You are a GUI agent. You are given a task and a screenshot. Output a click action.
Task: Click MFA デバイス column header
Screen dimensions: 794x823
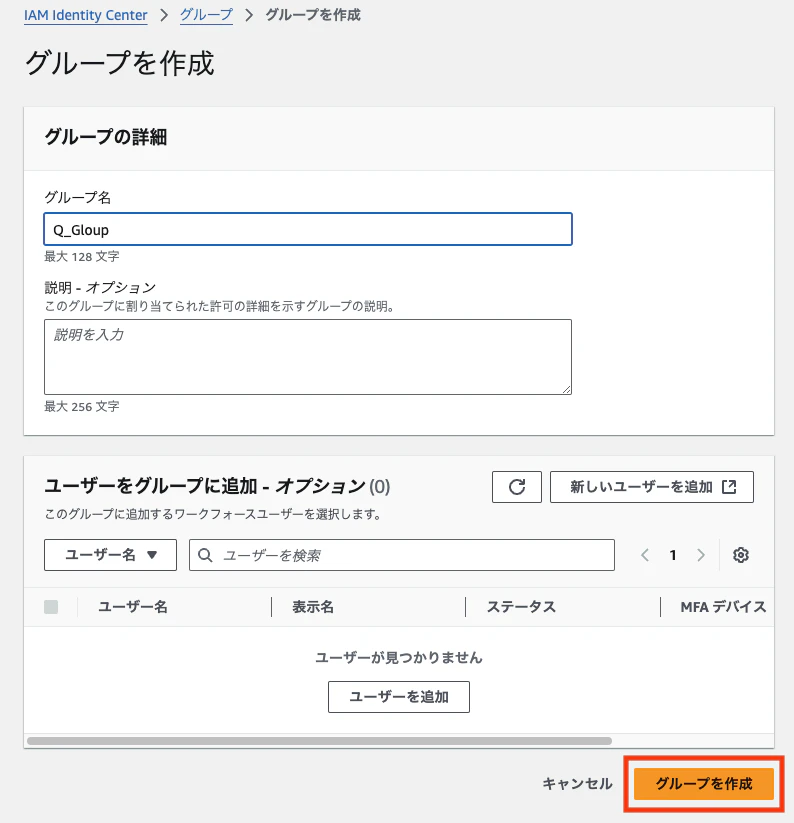click(723, 607)
